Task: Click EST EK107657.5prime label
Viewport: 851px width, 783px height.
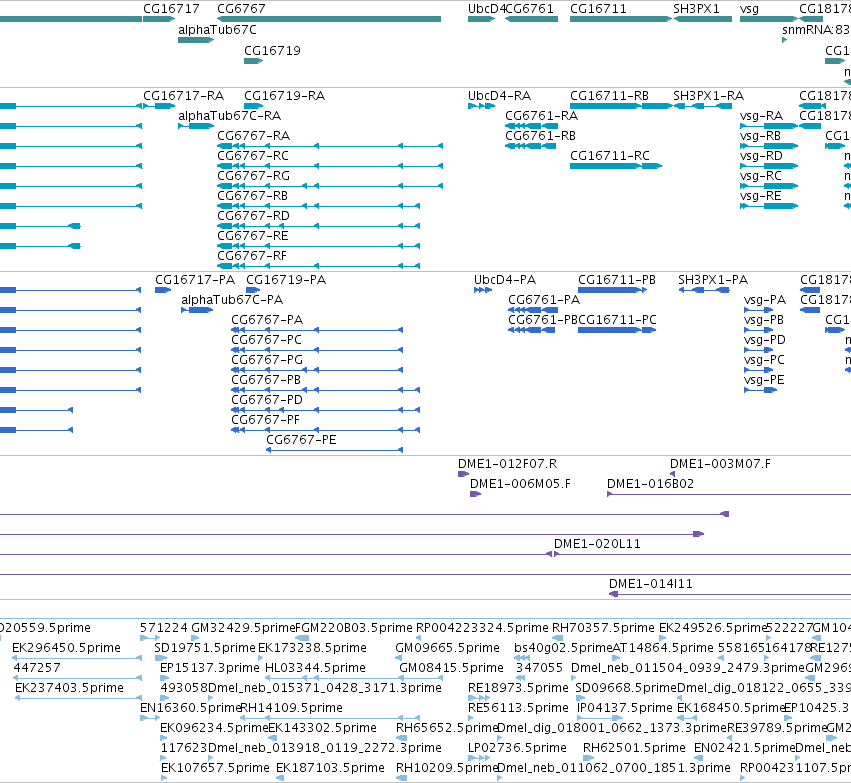Action: pyautogui.click(x=215, y=768)
